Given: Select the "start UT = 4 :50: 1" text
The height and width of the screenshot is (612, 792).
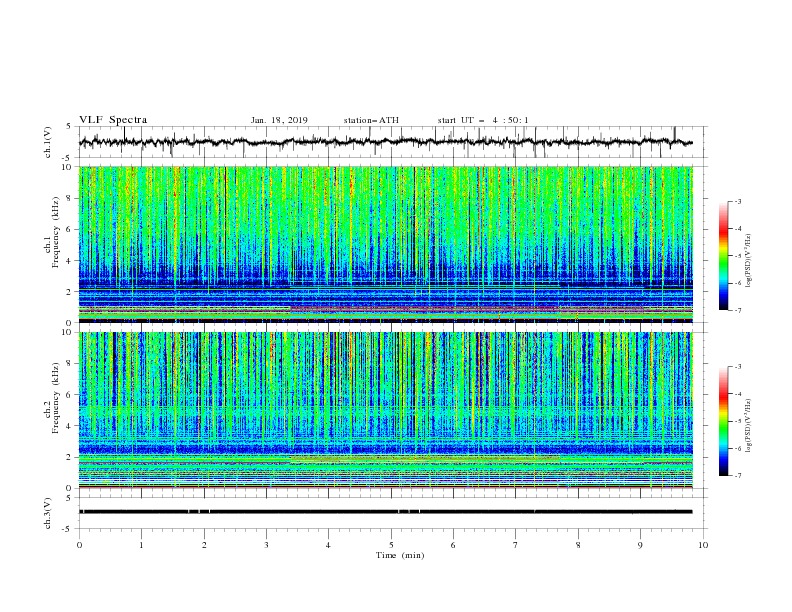Looking at the screenshot, I should tap(483, 120).
